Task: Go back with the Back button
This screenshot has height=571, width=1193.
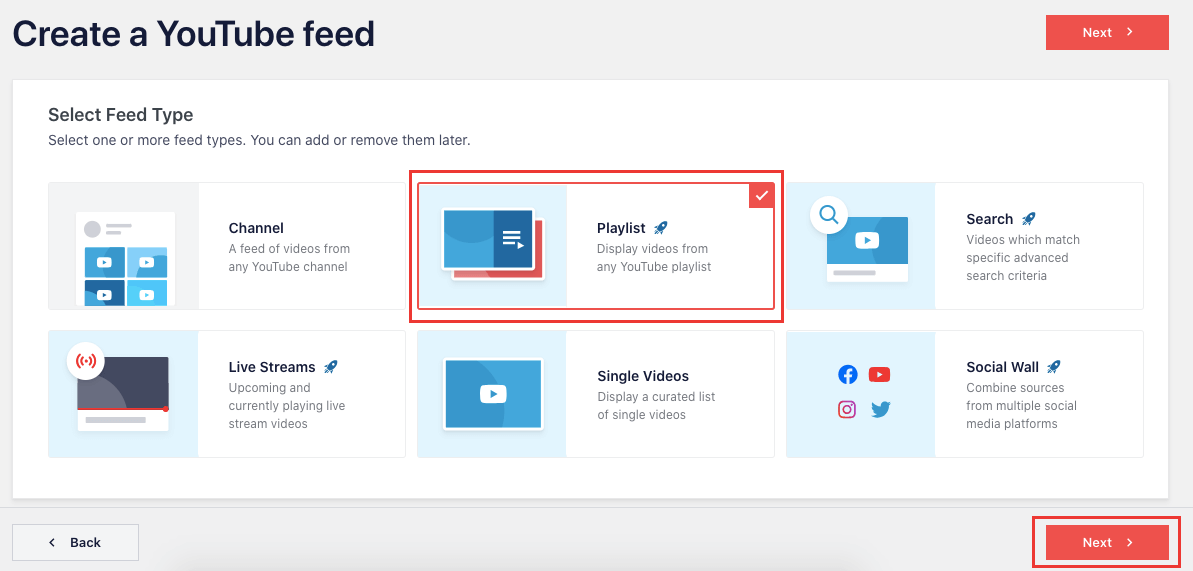Action: click(x=75, y=542)
